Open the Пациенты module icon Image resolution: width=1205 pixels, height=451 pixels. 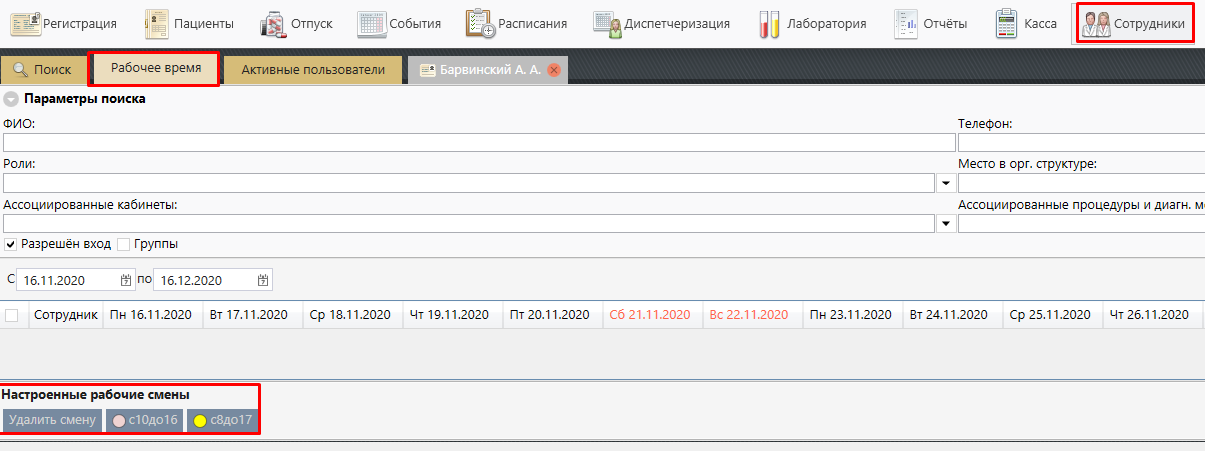pyautogui.click(x=157, y=24)
